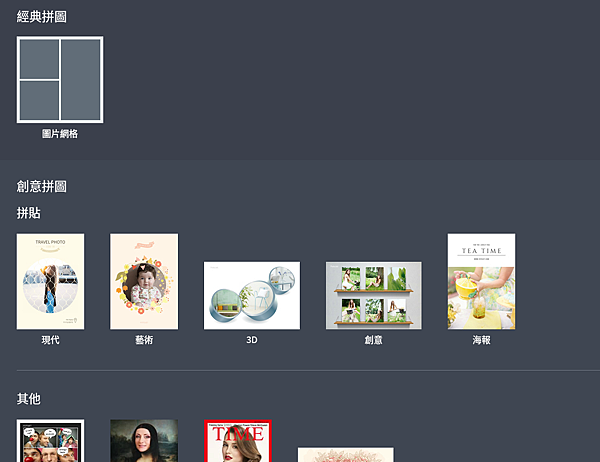600x462 pixels.
Task: Click the 其他 section heading
Action: point(29,398)
